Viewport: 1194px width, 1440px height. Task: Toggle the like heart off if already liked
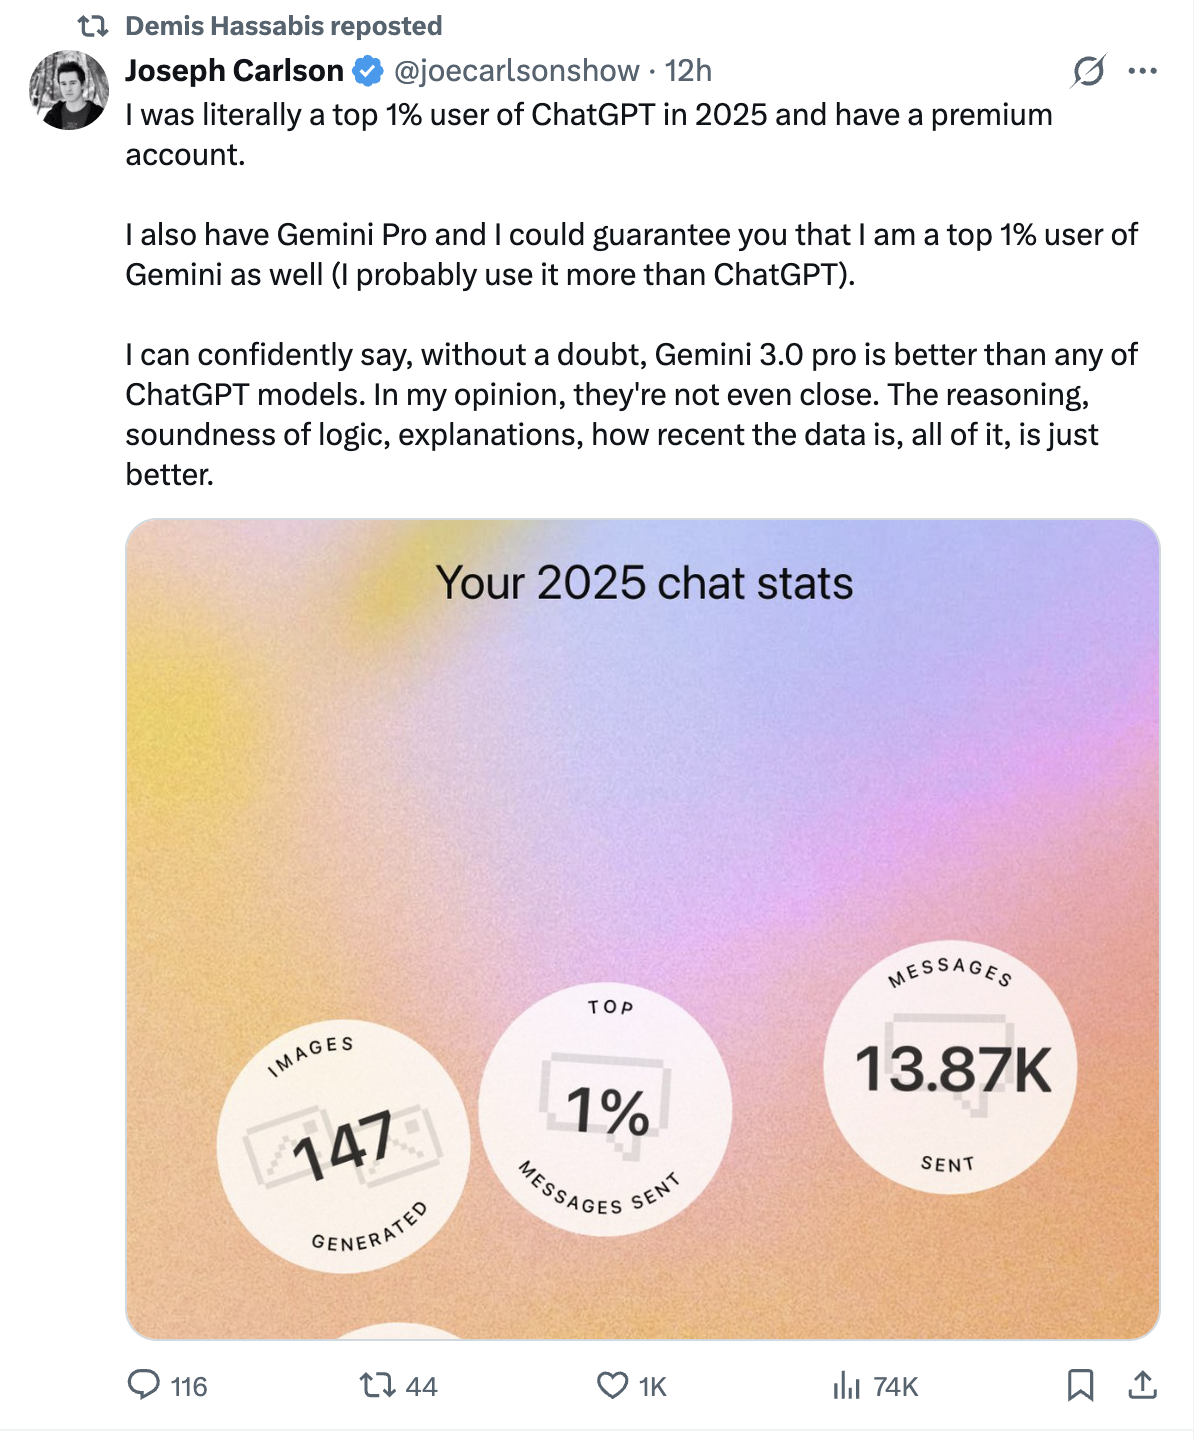[x=613, y=1387]
